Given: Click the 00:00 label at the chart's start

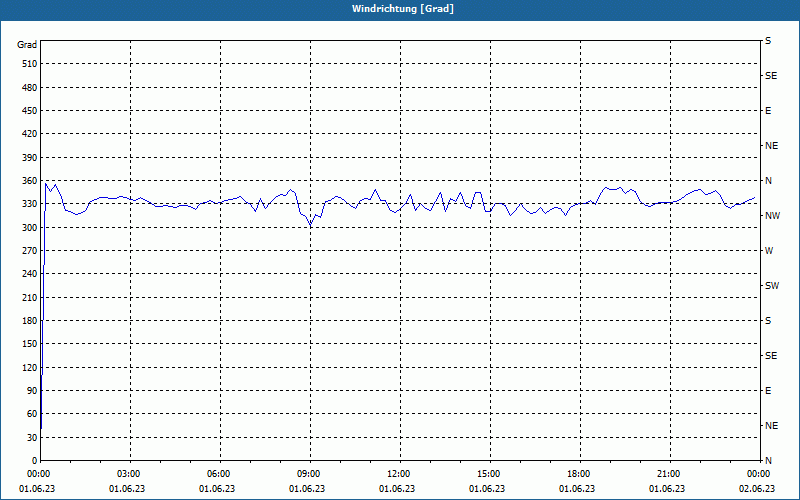Looking at the screenshot, I should [x=38, y=474].
